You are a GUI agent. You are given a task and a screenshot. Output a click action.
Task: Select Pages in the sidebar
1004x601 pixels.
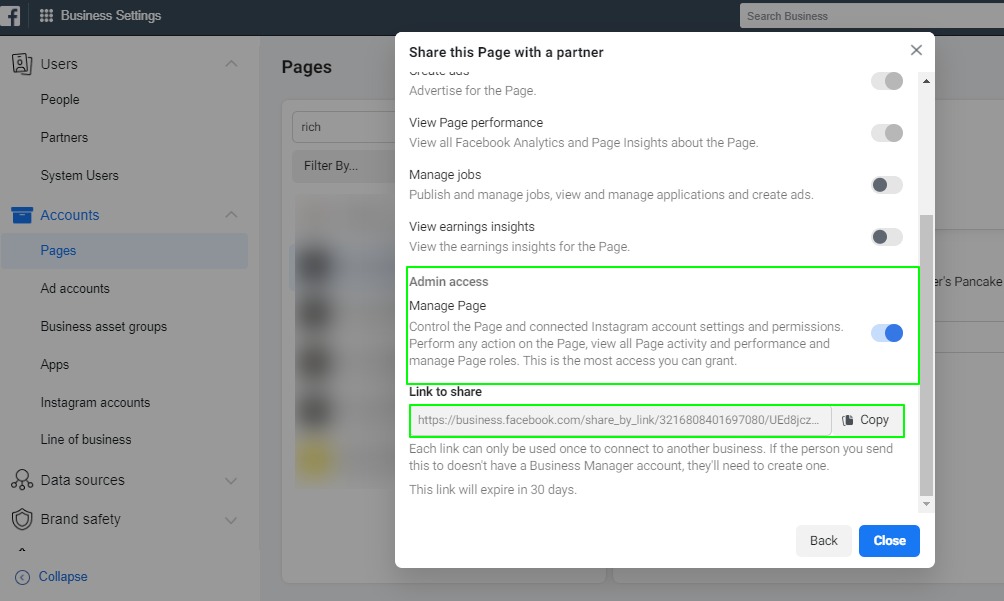[x=124, y=251]
